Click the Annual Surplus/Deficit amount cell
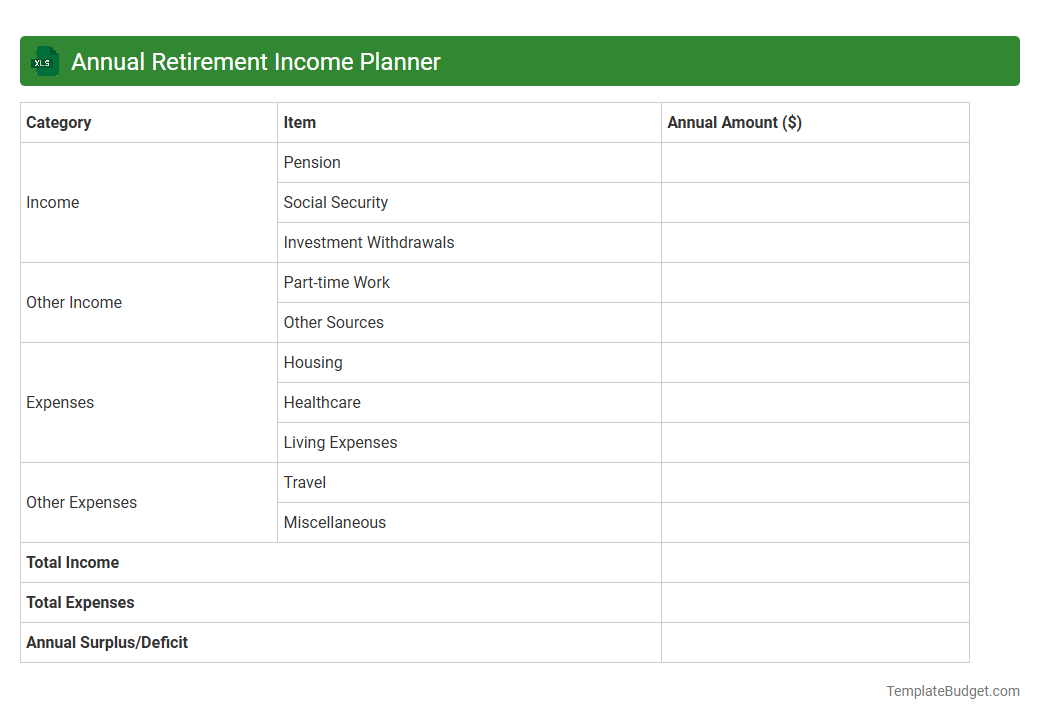Viewport: 1040px width, 720px height. pos(814,642)
